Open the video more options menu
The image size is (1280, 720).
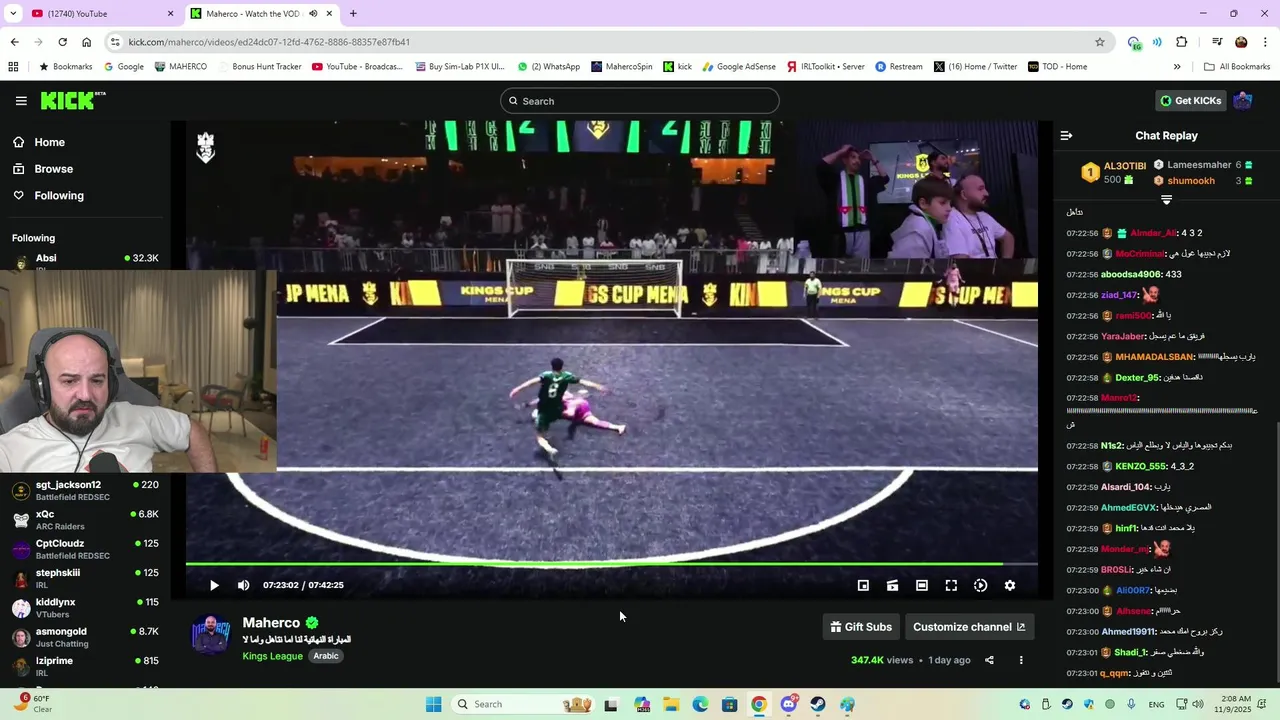tap(1021, 660)
